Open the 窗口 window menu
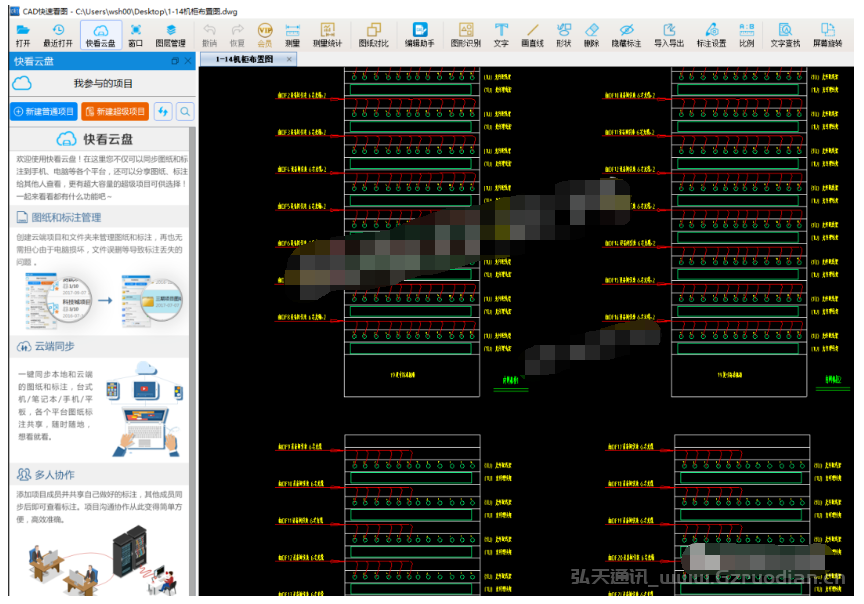Screen dimensions: 864x604 click(135, 35)
